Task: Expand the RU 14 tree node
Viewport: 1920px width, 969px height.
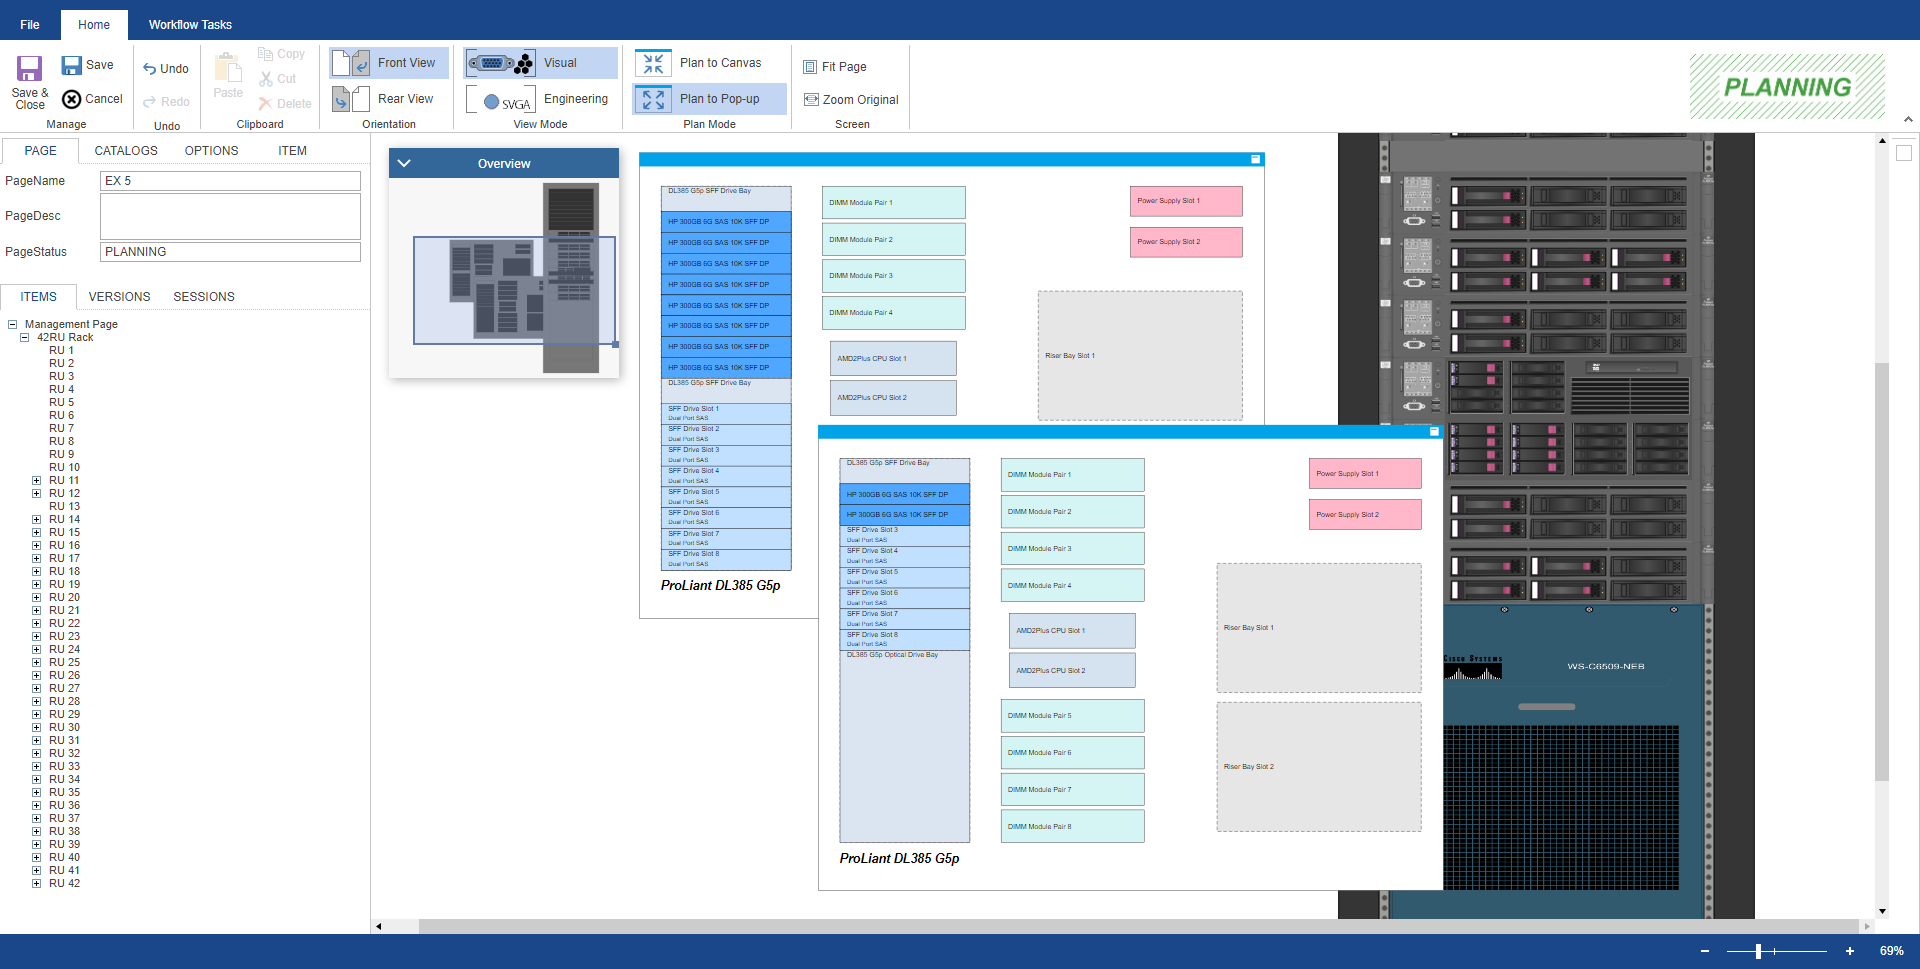Action: (x=37, y=519)
